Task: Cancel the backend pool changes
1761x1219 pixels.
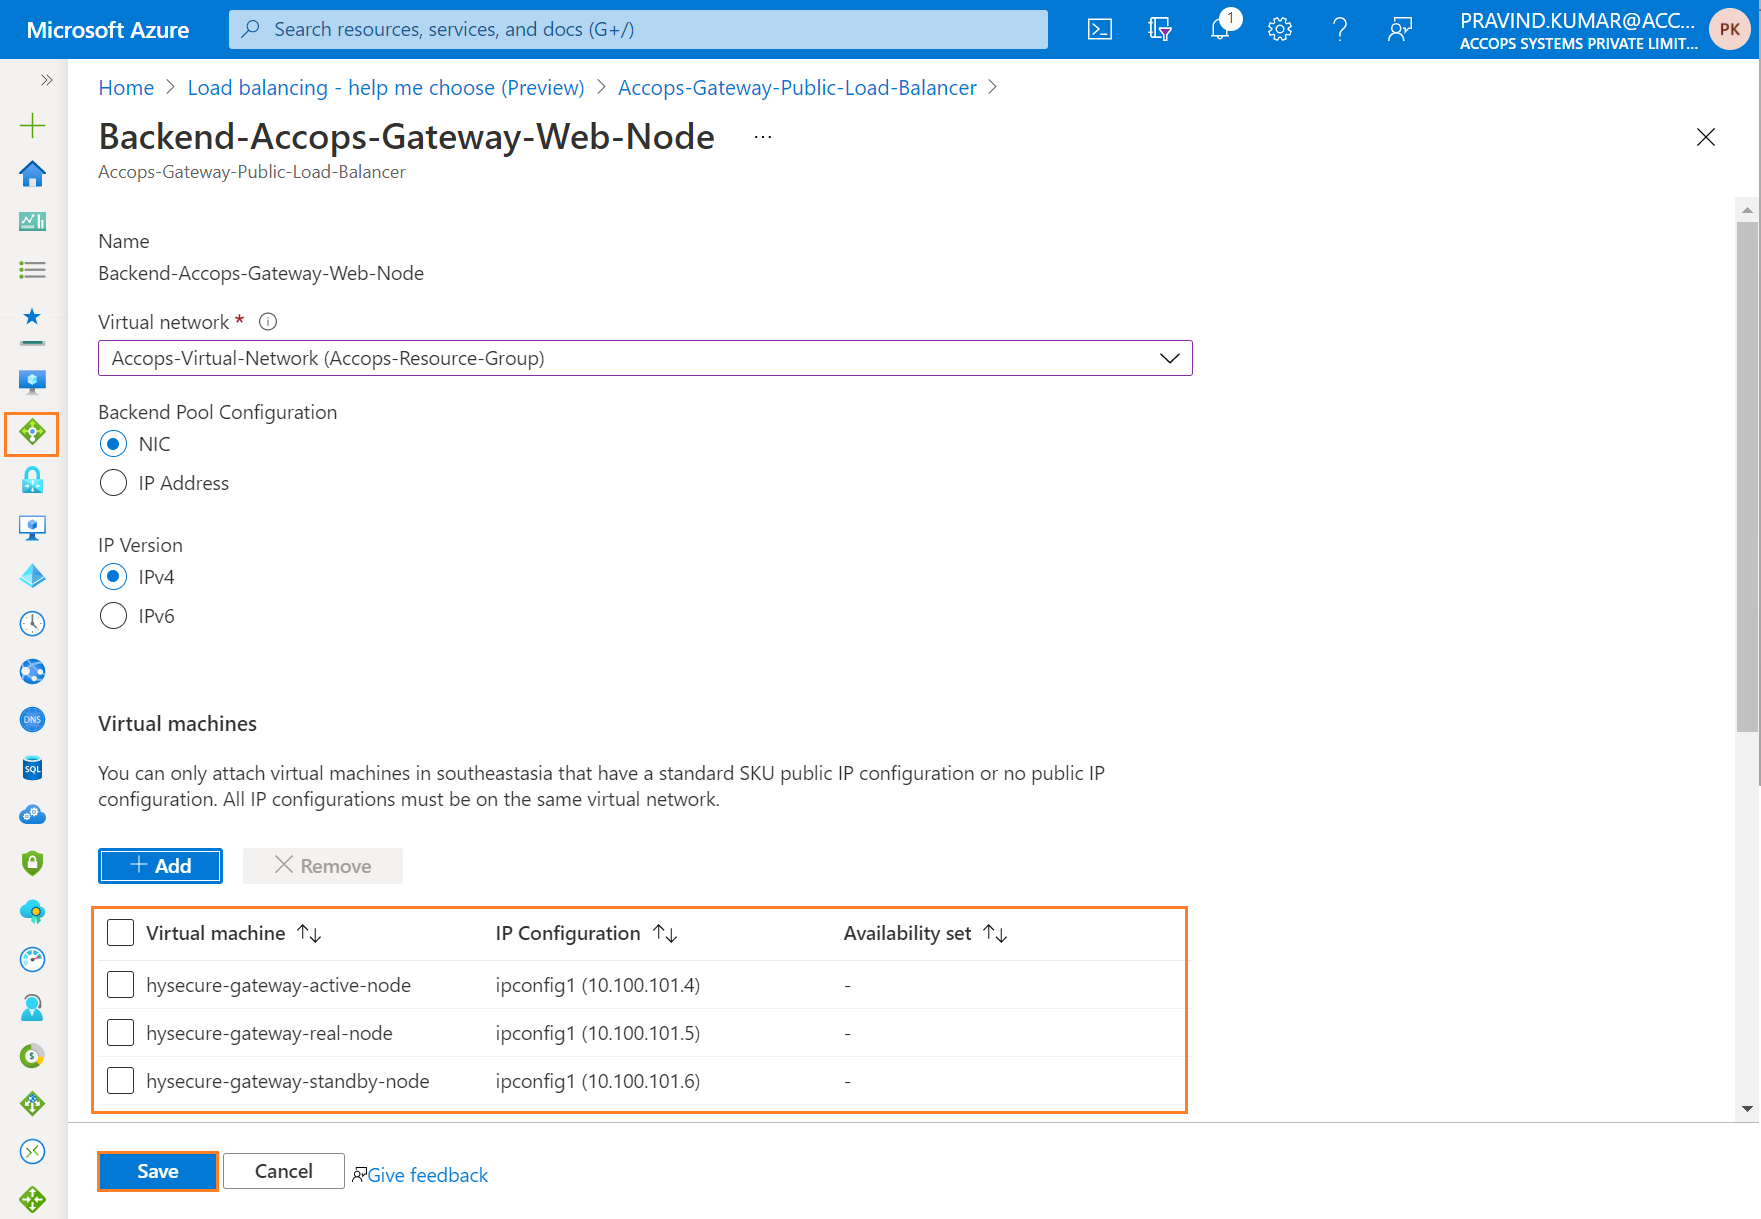Action: pyautogui.click(x=284, y=1171)
